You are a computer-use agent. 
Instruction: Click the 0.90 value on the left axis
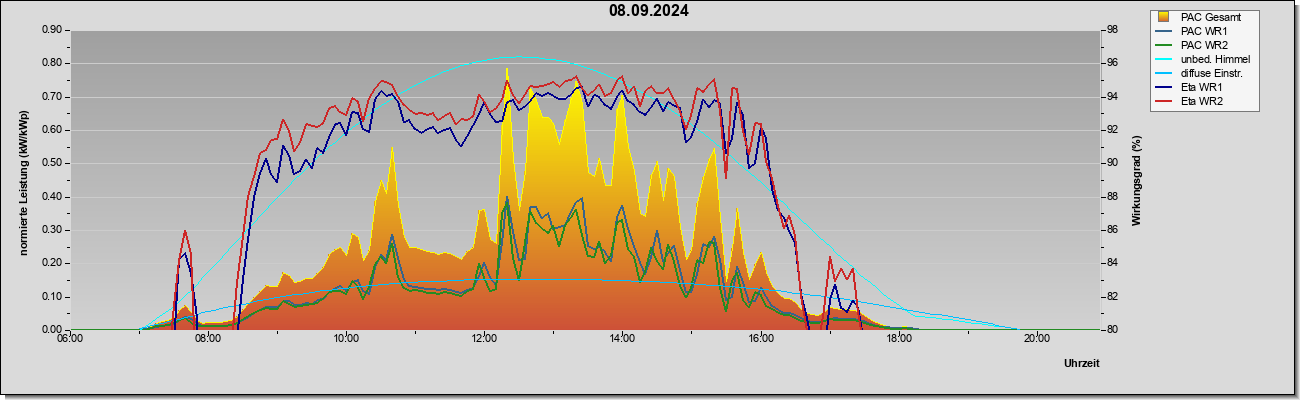(x=51, y=30)
